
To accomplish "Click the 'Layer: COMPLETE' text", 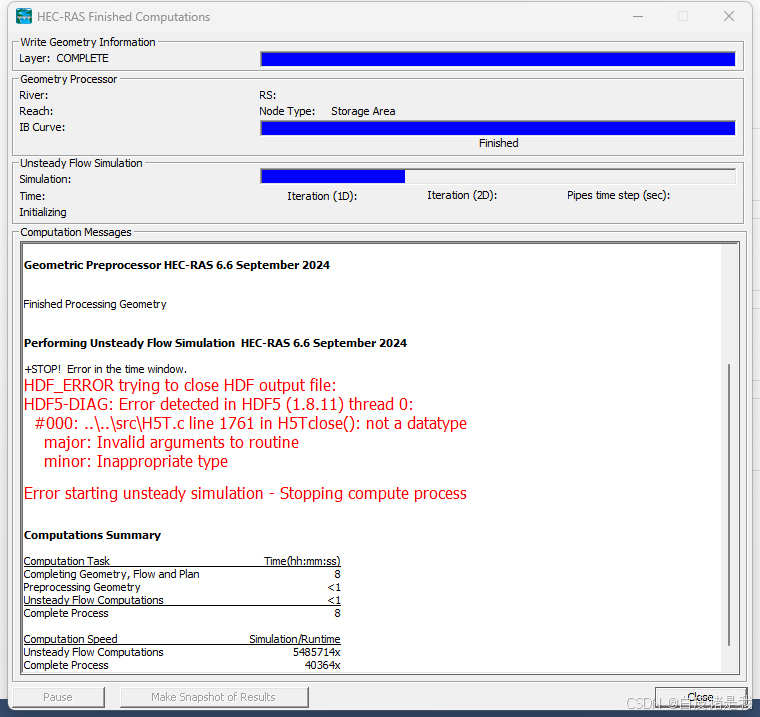I will tap(63, 58).
